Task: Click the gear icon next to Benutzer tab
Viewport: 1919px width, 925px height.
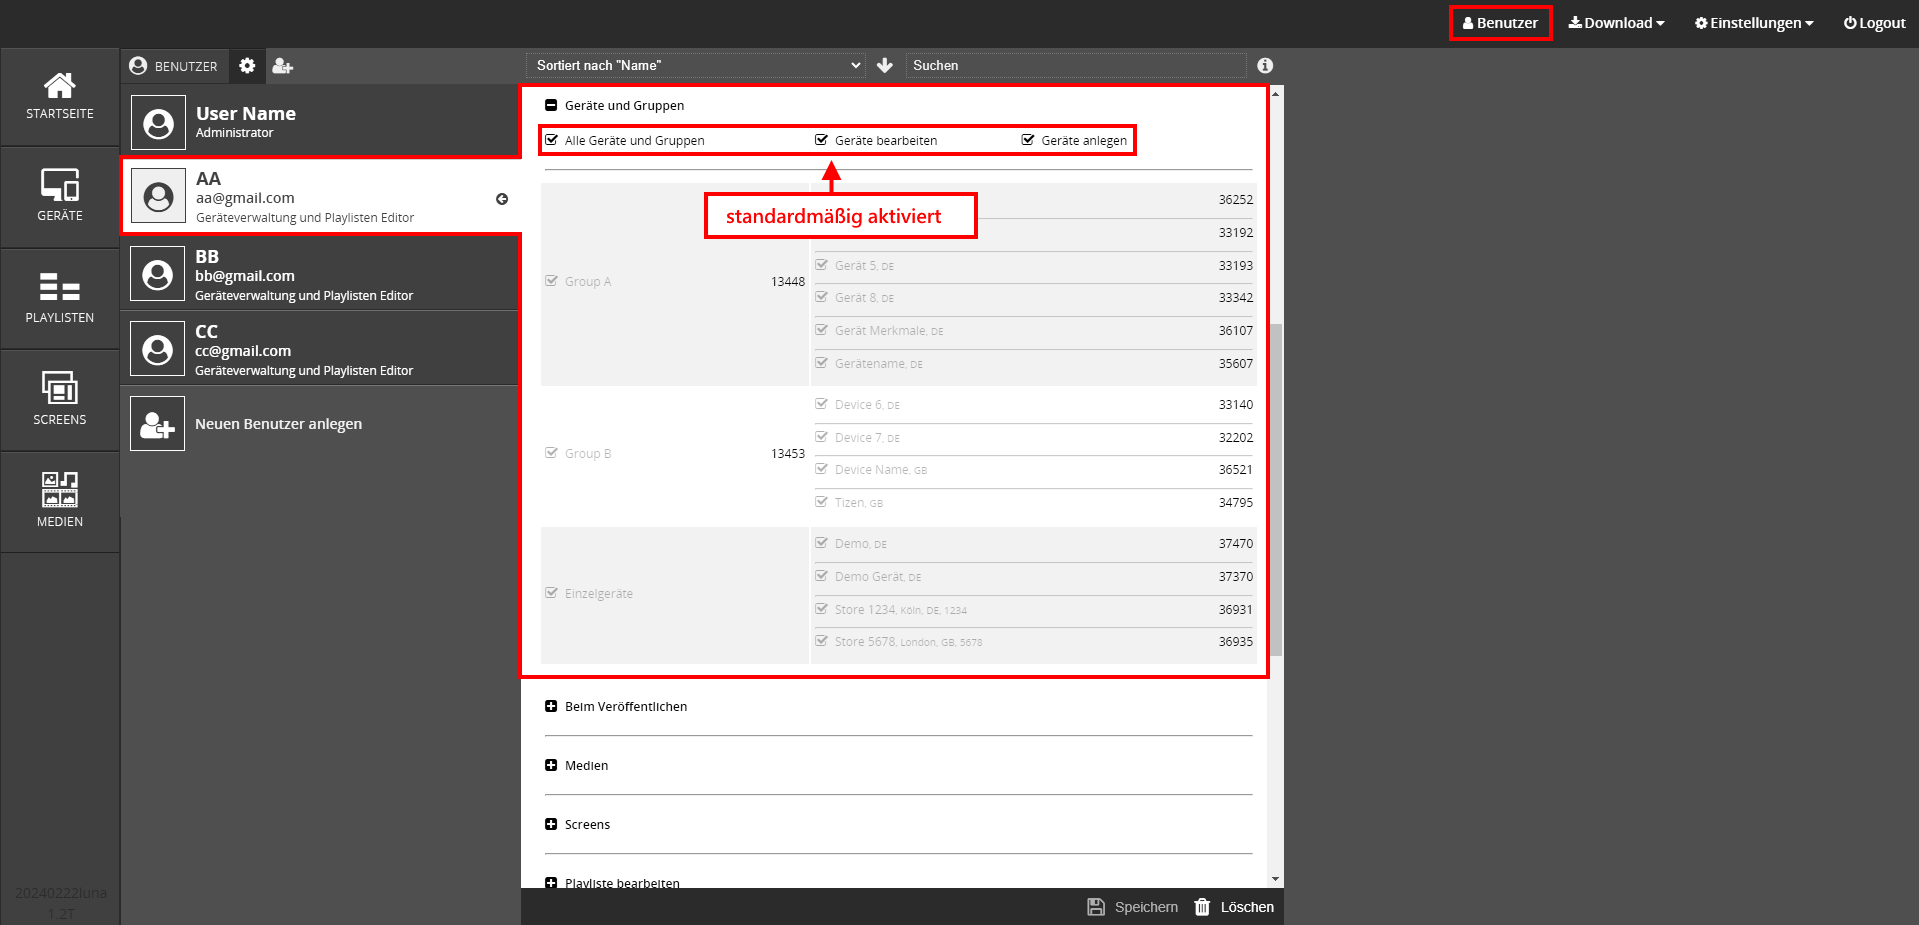Action: (247, 66)
